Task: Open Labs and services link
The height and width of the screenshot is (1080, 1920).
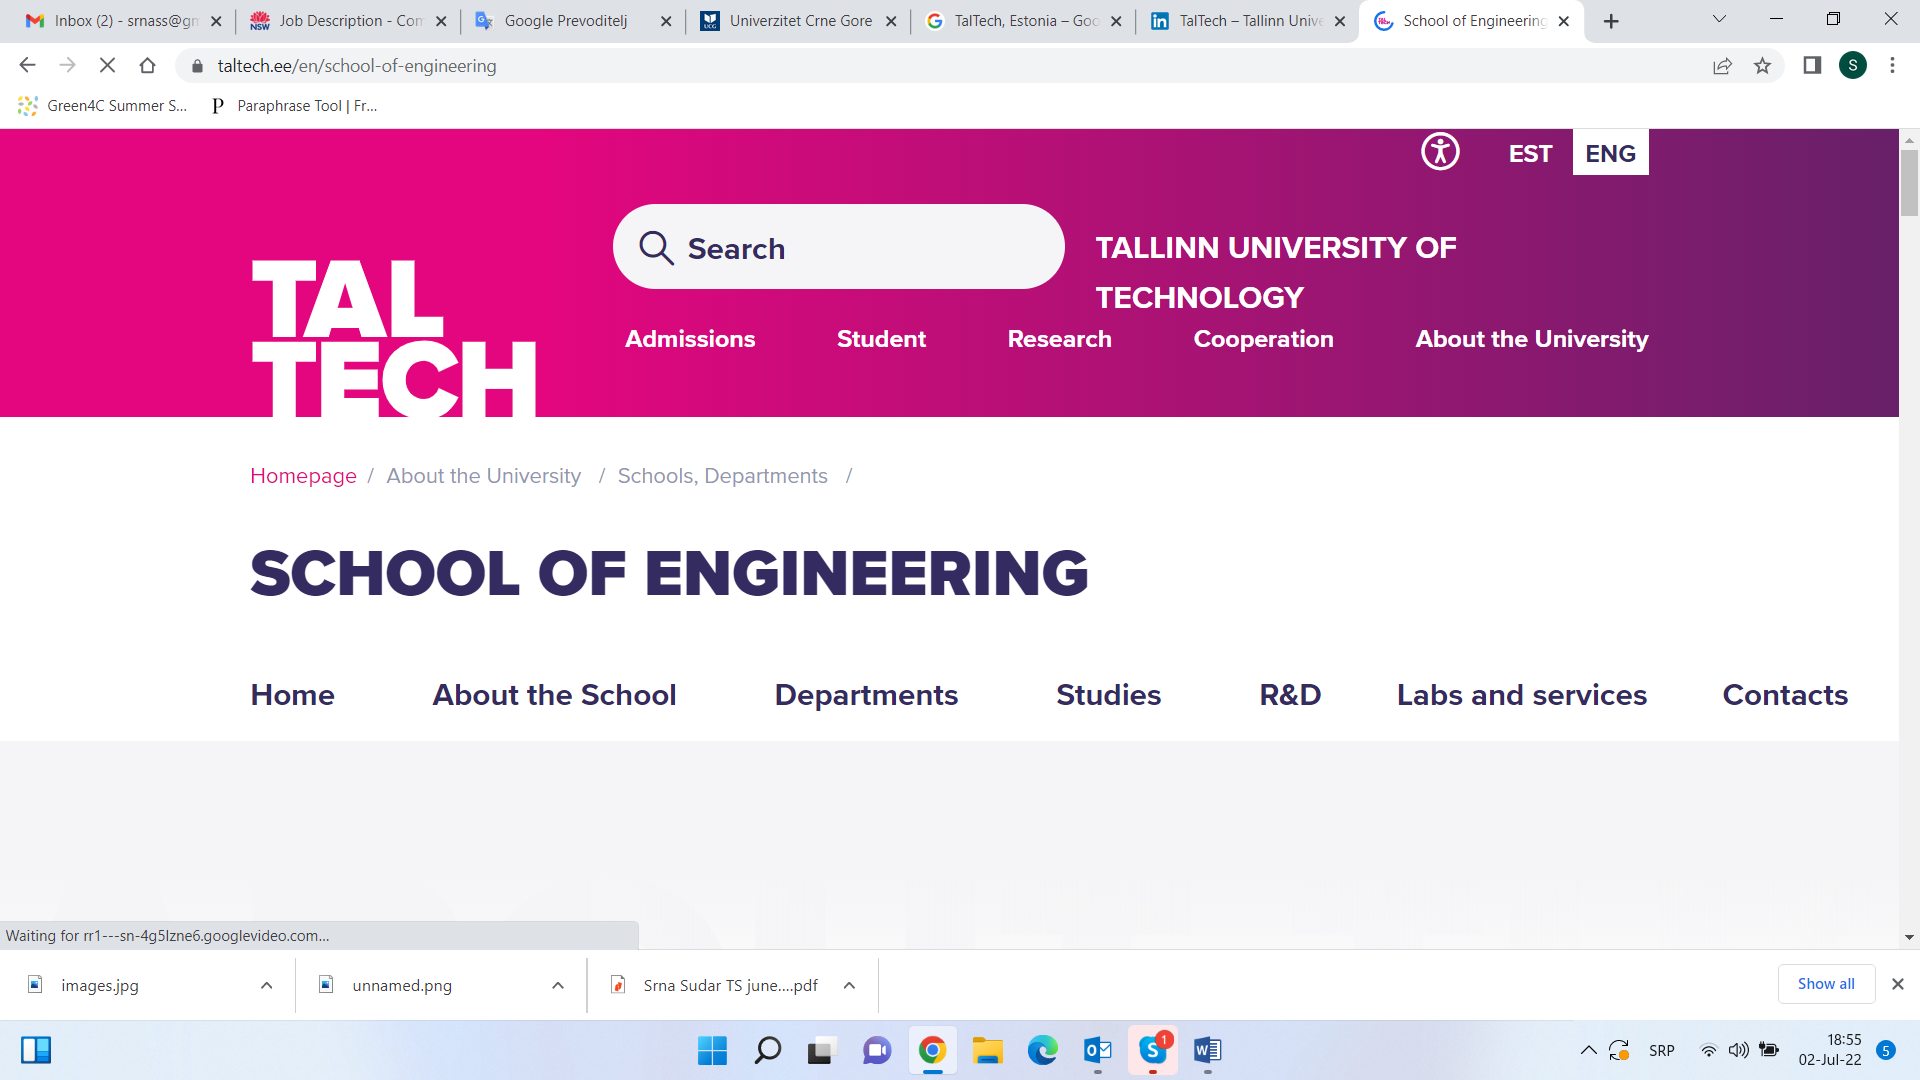Action: [1521, 695]
